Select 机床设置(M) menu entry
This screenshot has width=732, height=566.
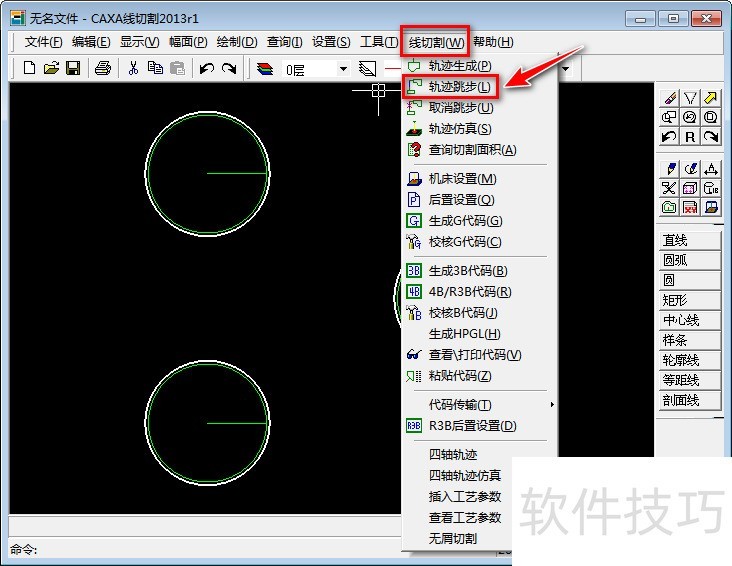click(480, 179)
